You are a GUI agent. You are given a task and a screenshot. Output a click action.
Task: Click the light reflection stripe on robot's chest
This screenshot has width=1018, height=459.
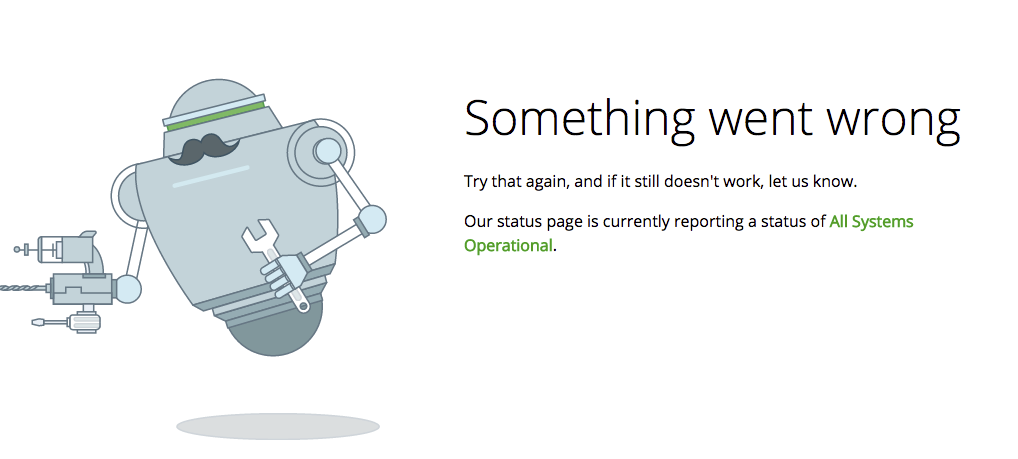click(x=211, y=177)
